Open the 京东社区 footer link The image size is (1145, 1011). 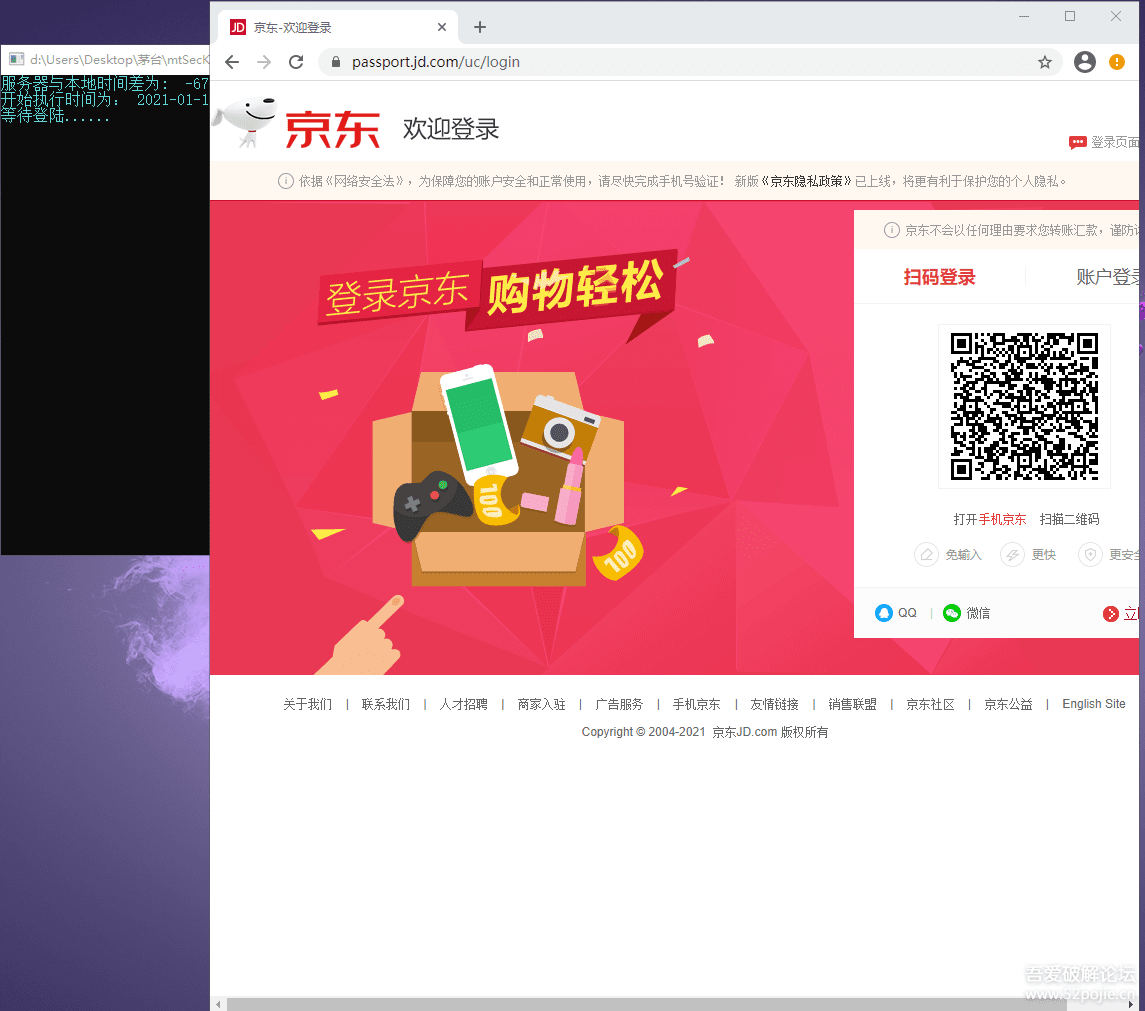click(930, 704)
